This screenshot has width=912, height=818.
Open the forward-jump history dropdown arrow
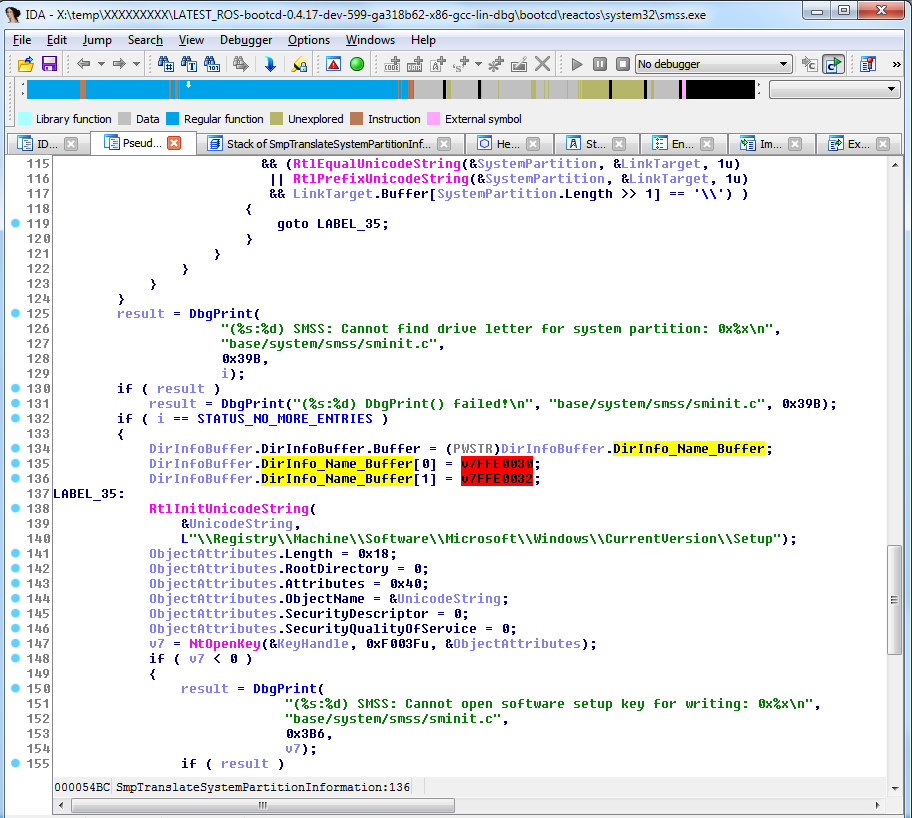[137, 64]
